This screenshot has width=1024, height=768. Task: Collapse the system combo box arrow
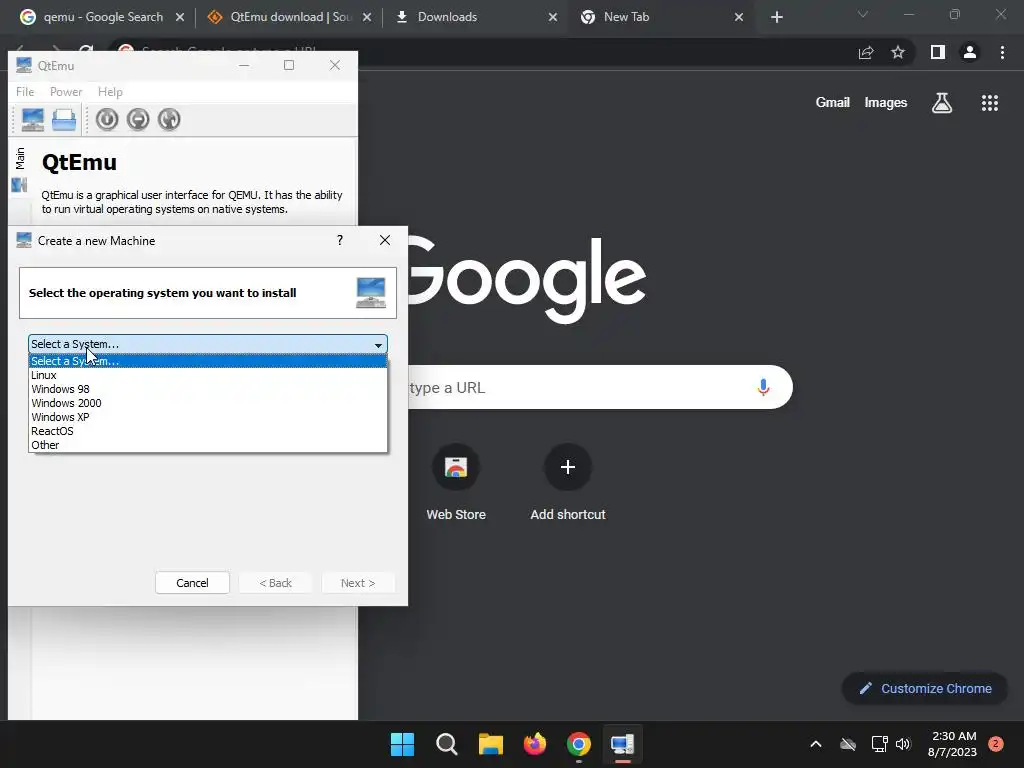click(378, 344)
